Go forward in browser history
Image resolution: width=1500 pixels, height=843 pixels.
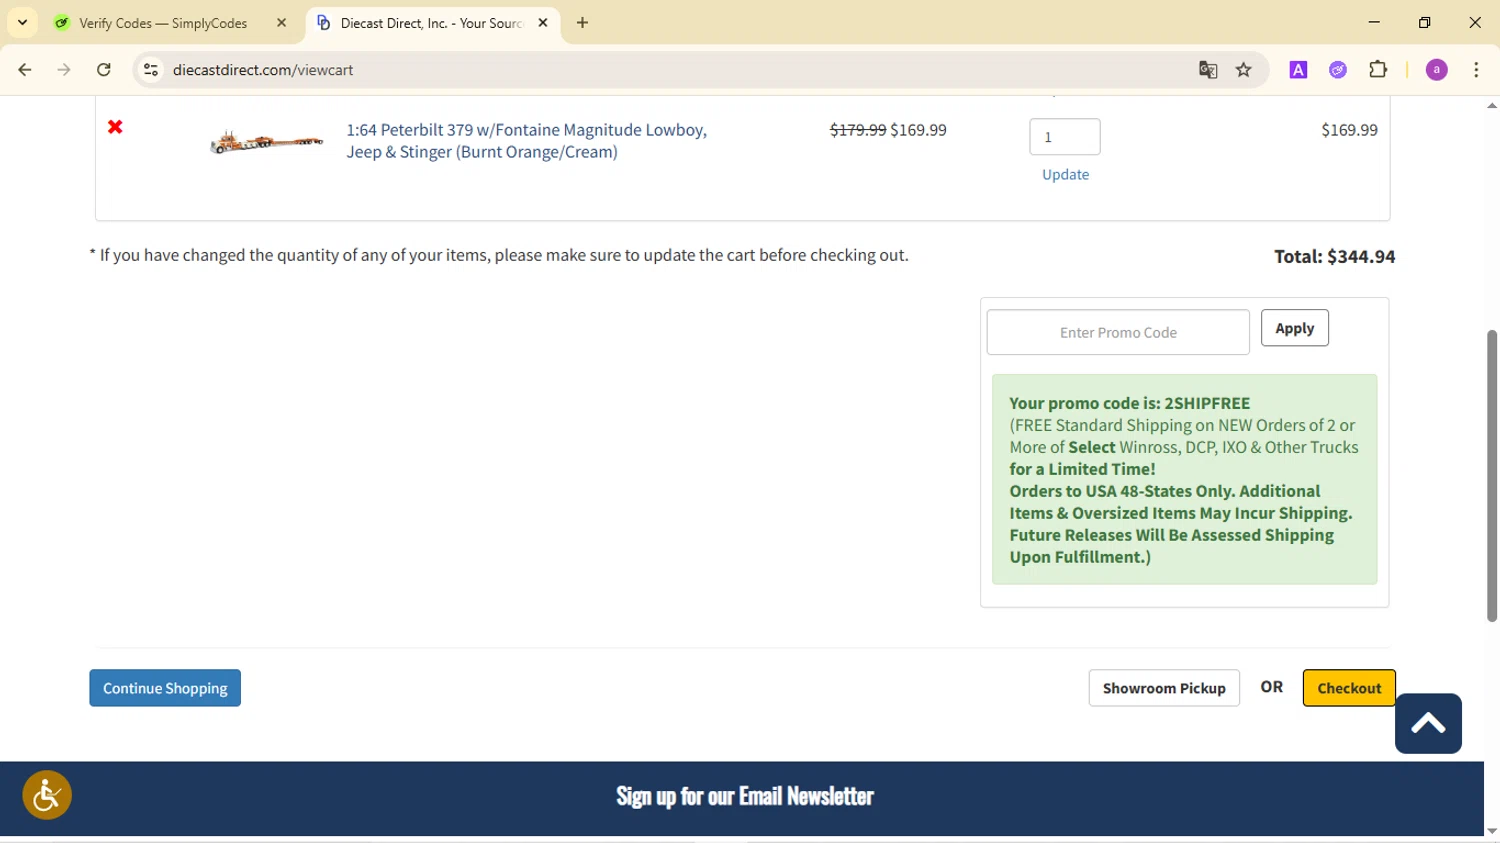[64, 70]
